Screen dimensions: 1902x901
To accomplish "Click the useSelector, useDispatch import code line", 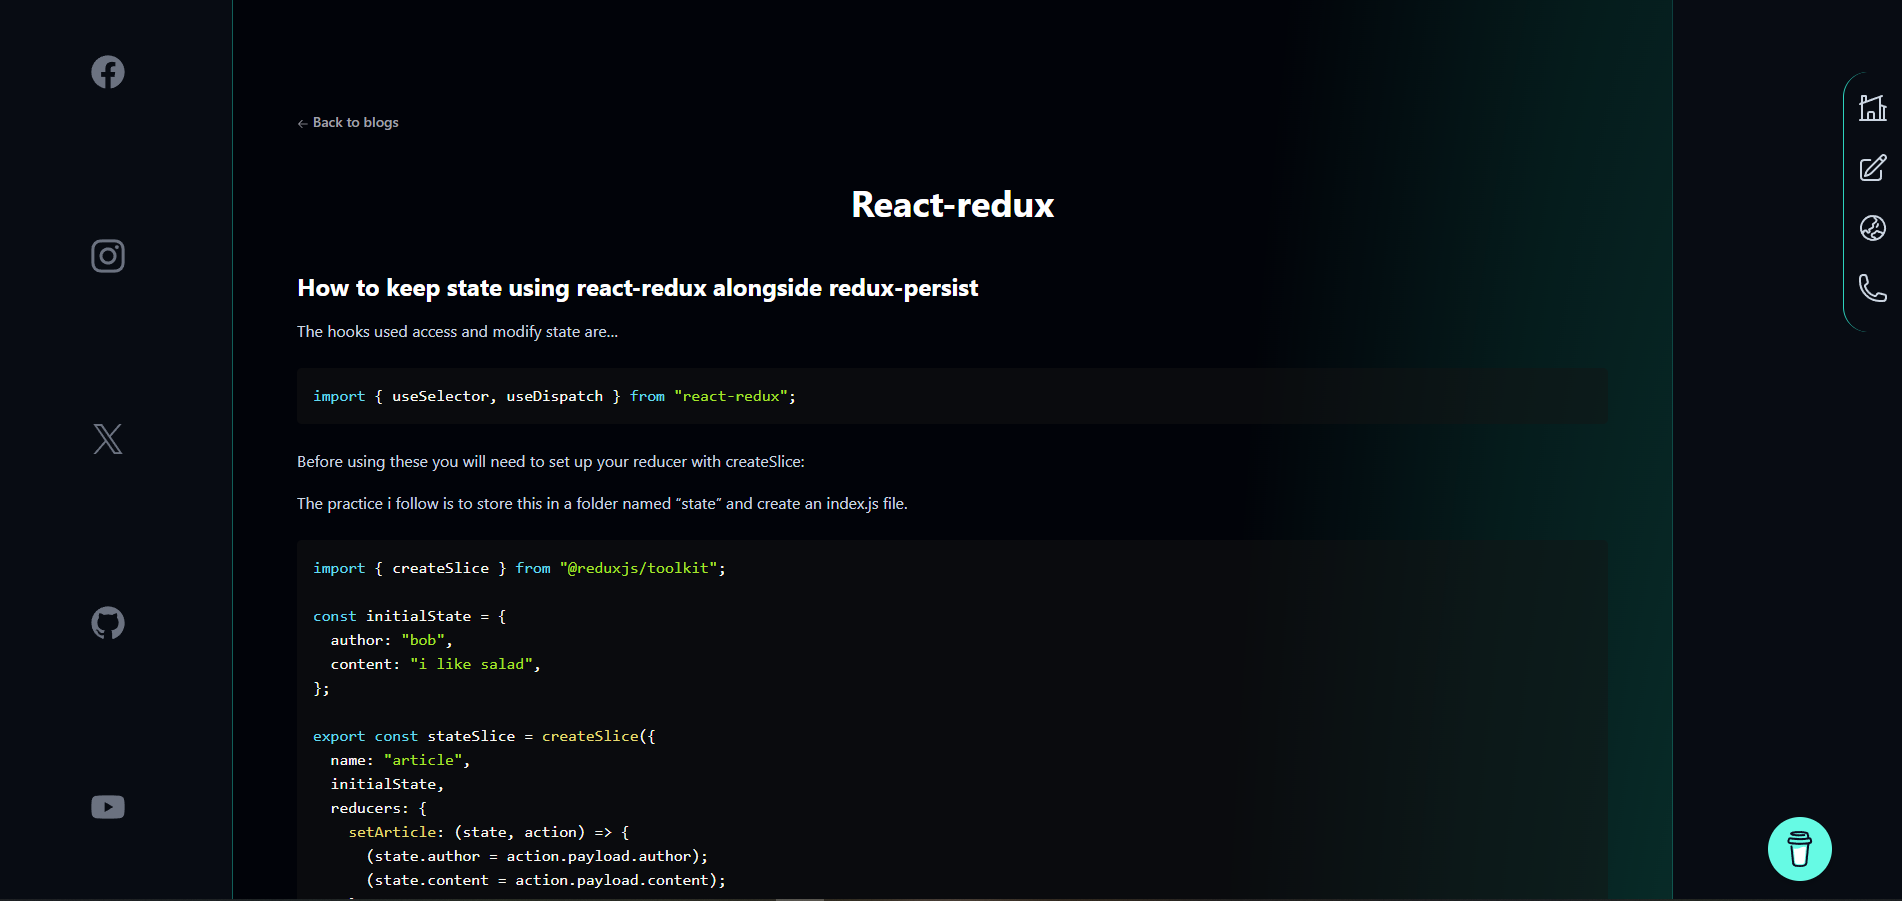I will click(554, 396).
